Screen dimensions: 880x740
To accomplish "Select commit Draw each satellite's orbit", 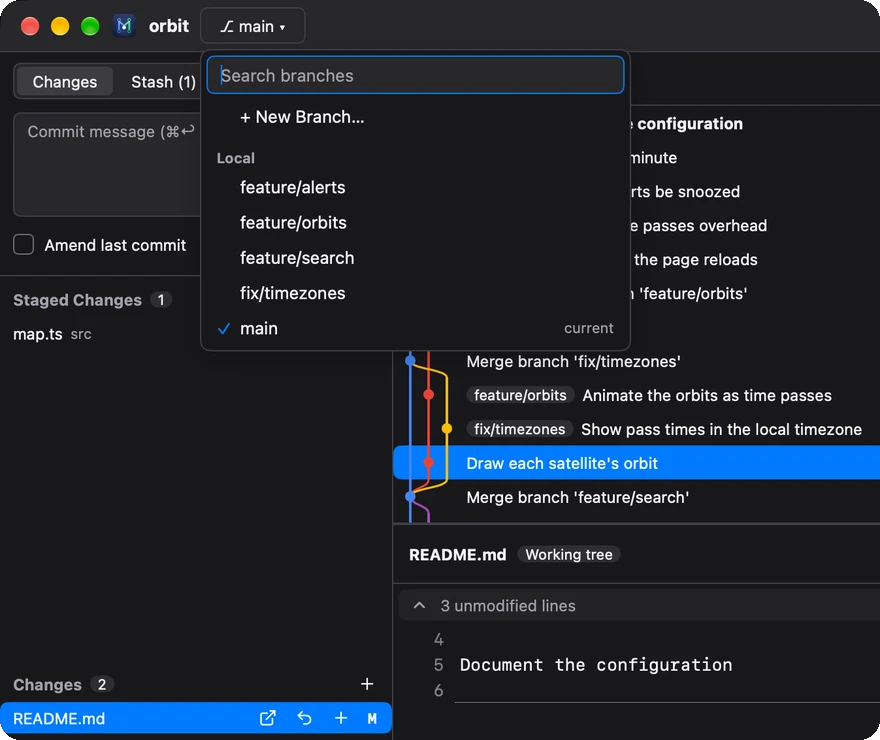I will pos(636,463).
